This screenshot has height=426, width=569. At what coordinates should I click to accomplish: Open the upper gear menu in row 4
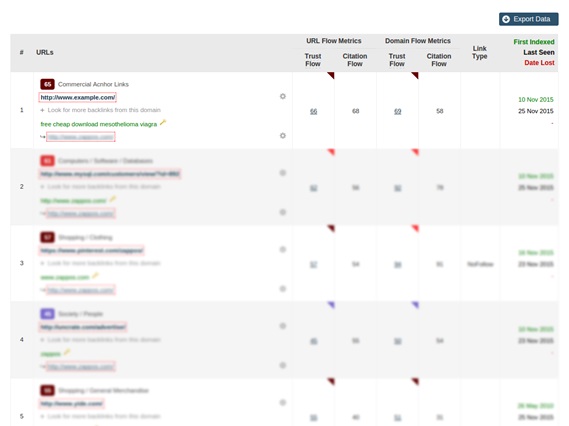(x=283, y=326)
